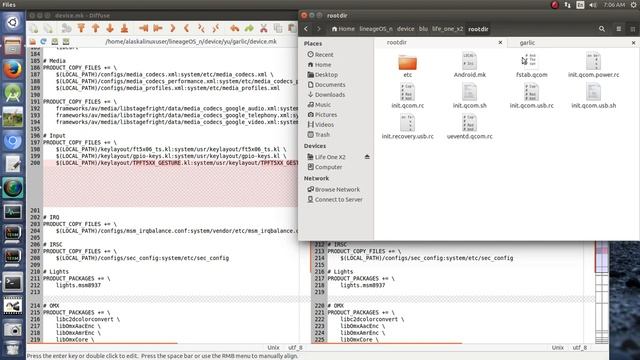640x360 pixels.
Task: Cut selection with scissors icon in Diffuse
Action: pyautogui.click(x=264, y=28)
